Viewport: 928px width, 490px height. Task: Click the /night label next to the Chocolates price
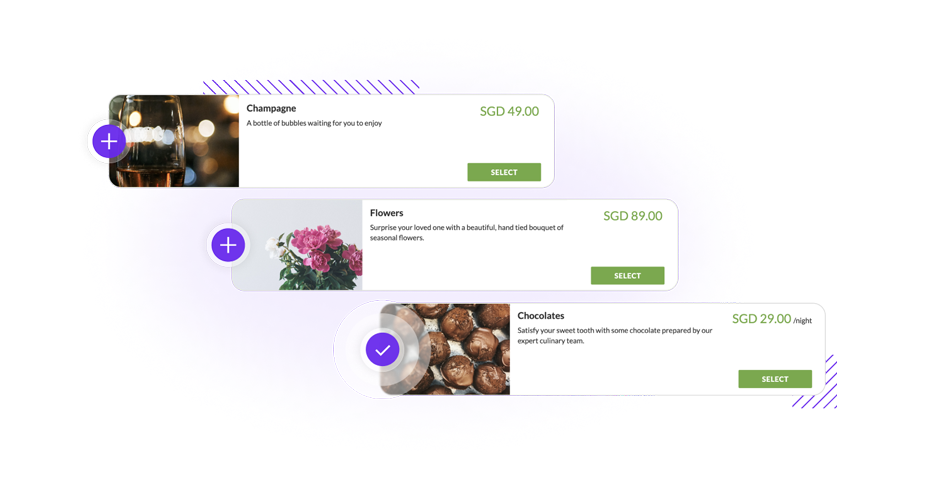tap(803, 321)
